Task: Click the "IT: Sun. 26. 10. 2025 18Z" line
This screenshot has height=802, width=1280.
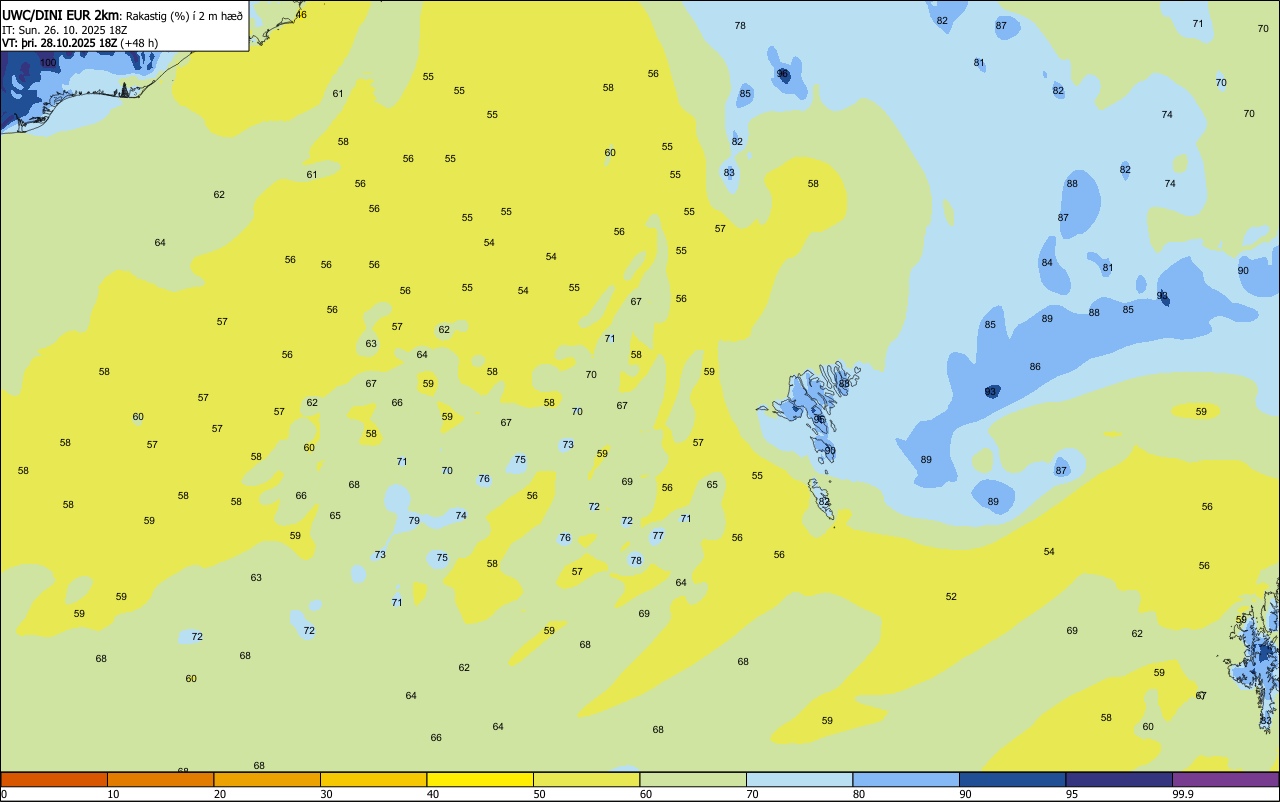Action: tap(65, 29)
